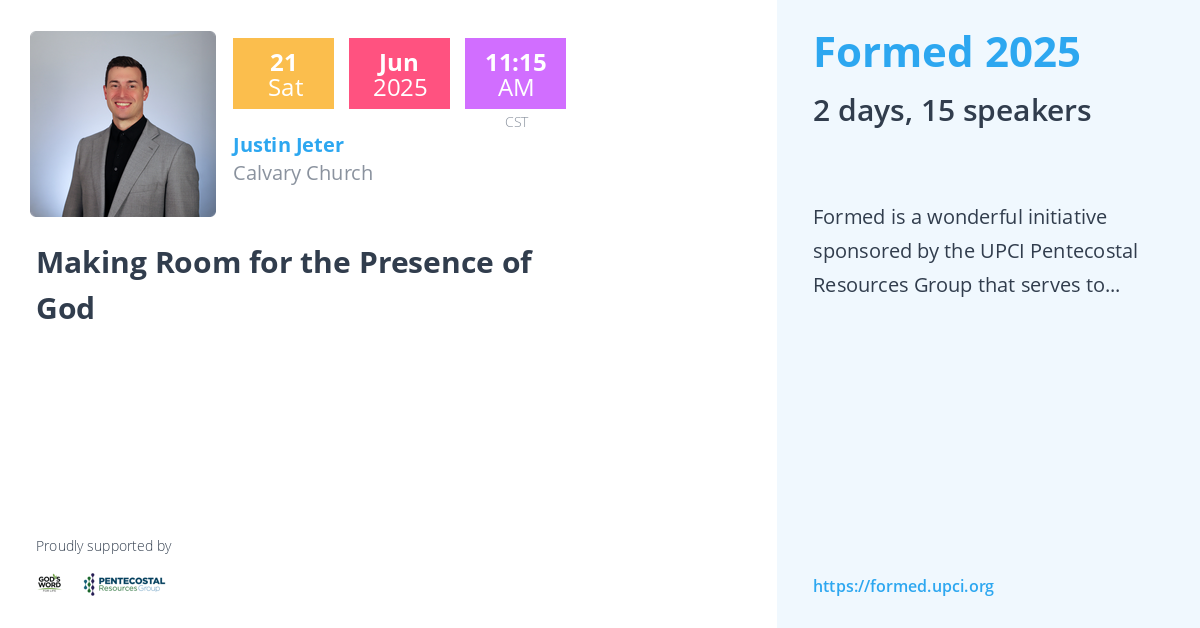Open the formed.upci.org link
The height and width of the screenshot is (628, 1200).
[903, 586]
